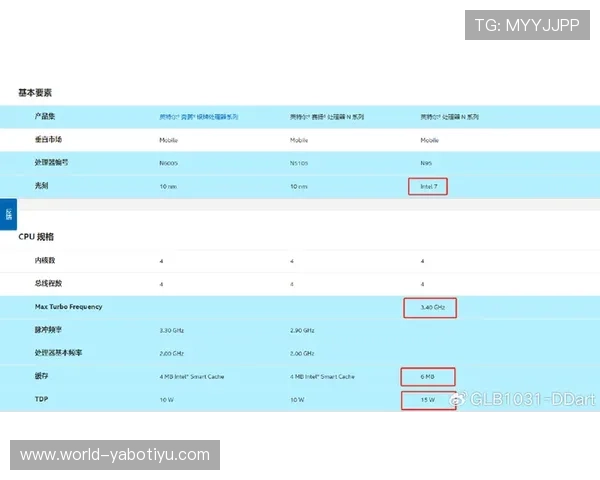This screenshot has width=600, height=480.
Task: Click the highlighted 3.40 GHz turbo value
Action: (x=431, y=307)
